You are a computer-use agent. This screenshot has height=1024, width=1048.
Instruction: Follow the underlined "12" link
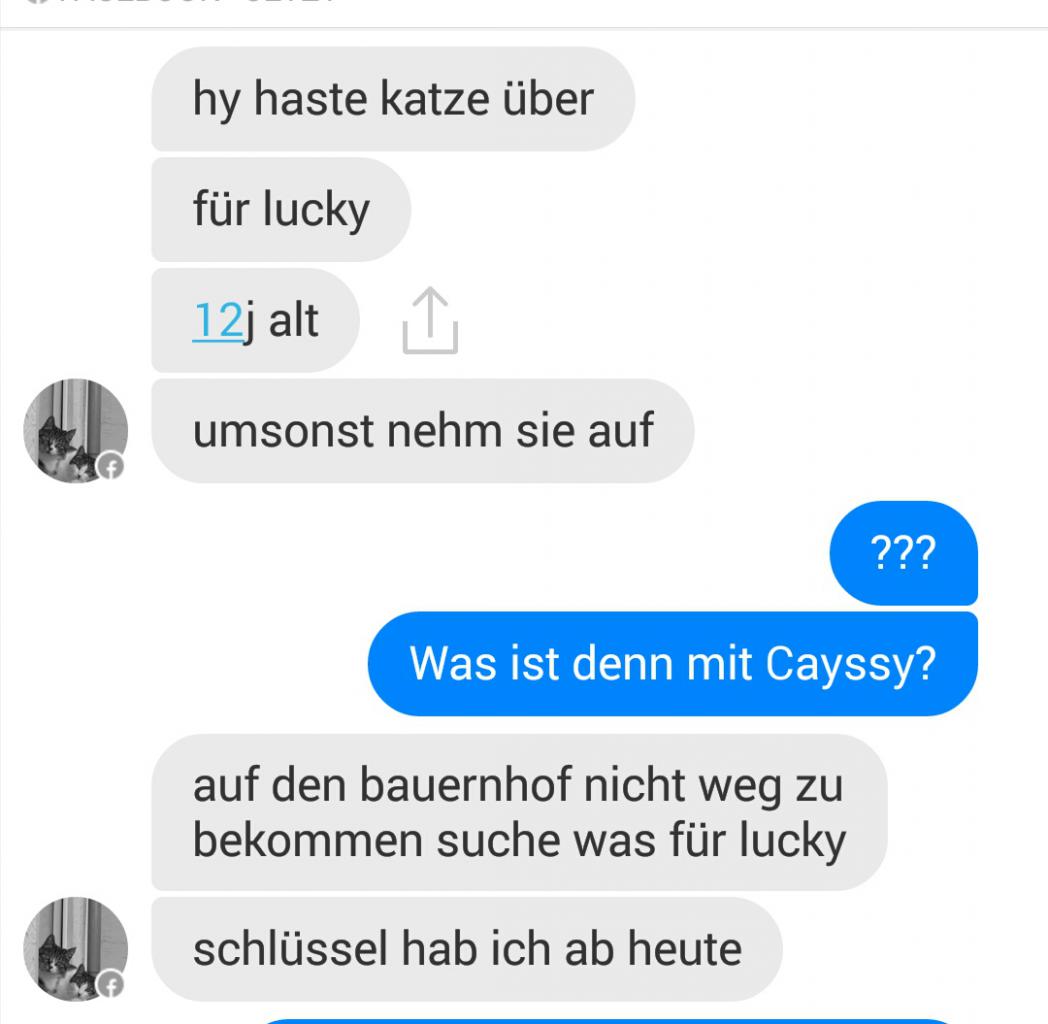click(217, 321)
